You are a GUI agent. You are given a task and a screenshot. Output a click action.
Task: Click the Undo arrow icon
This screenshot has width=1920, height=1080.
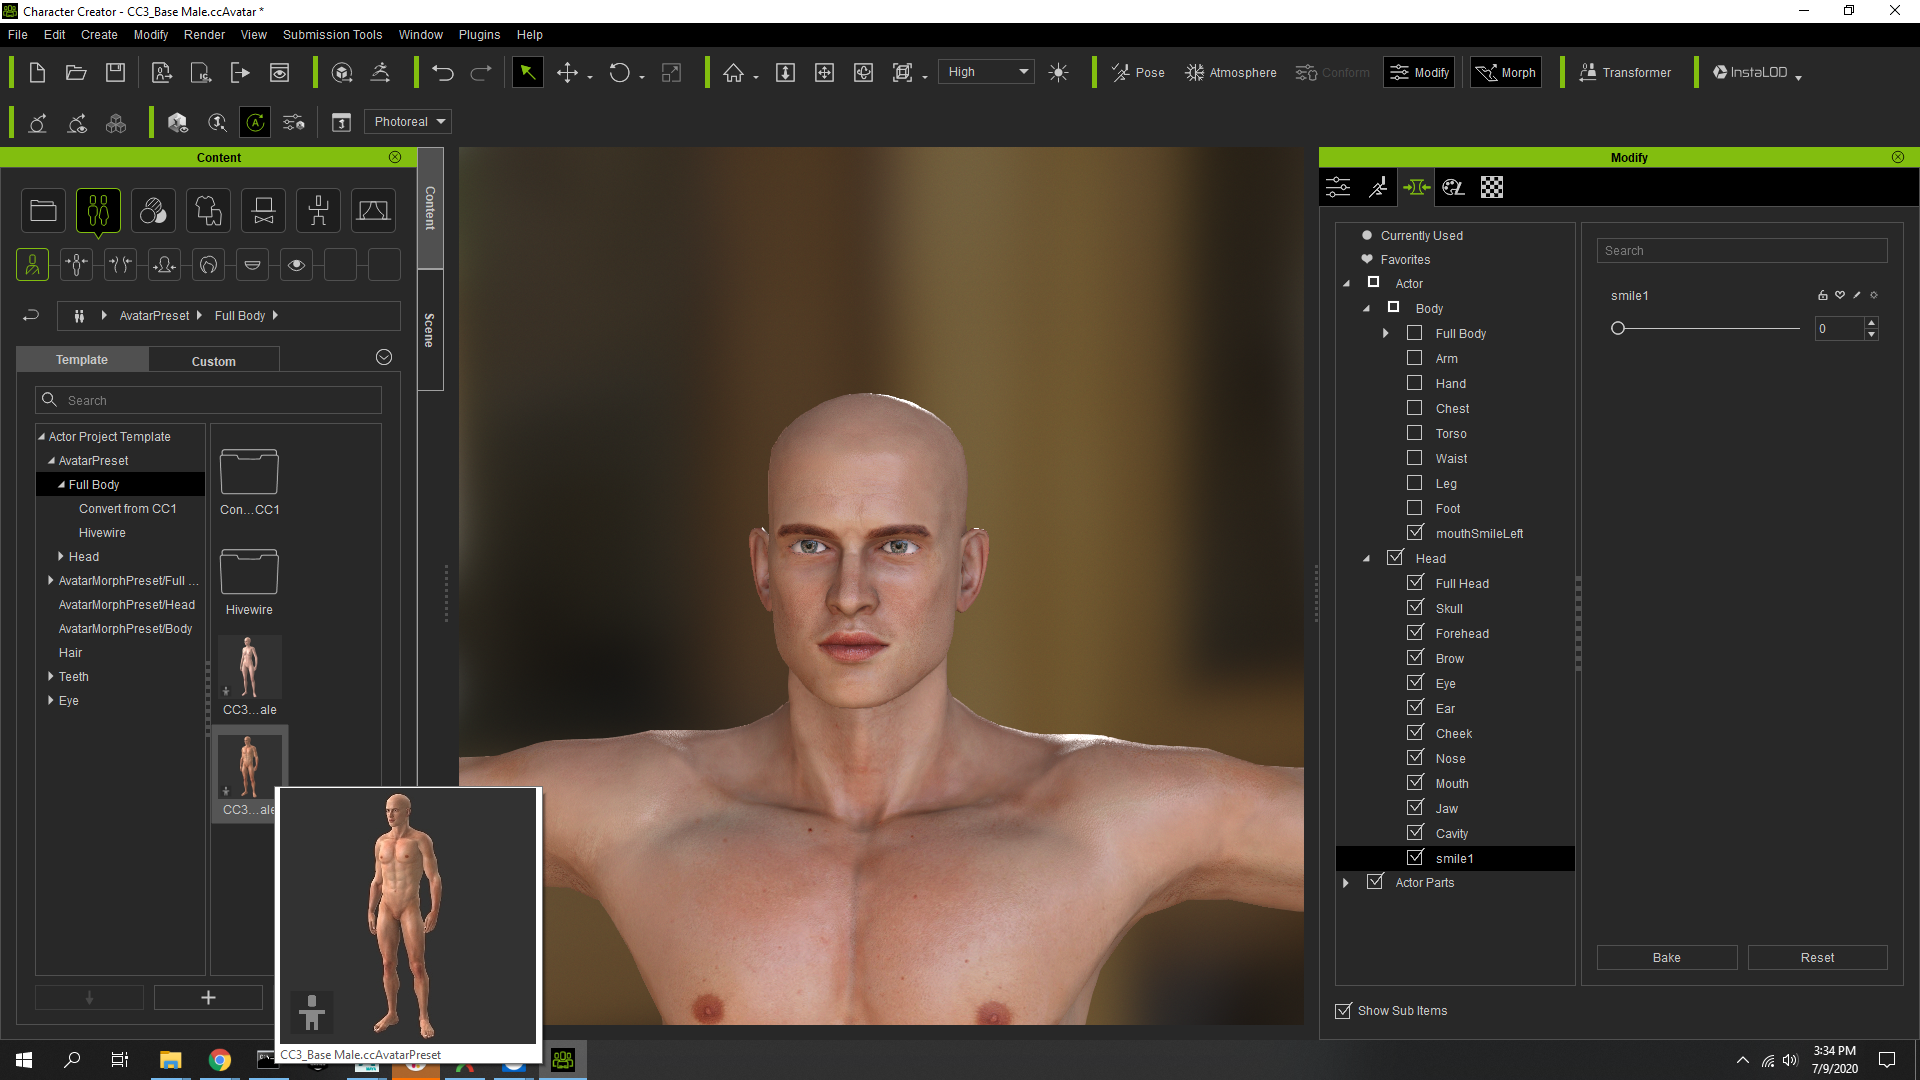pyautogui.click(x=442, y=72)
